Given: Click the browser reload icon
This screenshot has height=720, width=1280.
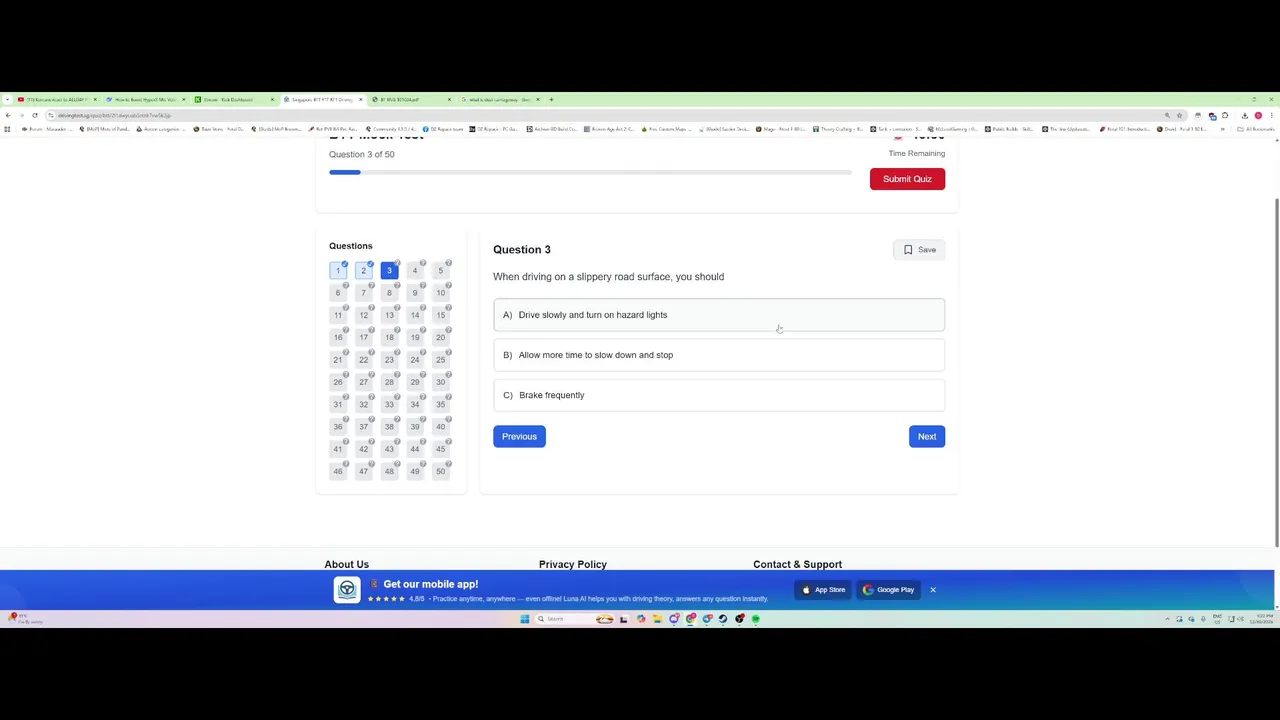Looking at the screenshot, I should pos(35,115).
